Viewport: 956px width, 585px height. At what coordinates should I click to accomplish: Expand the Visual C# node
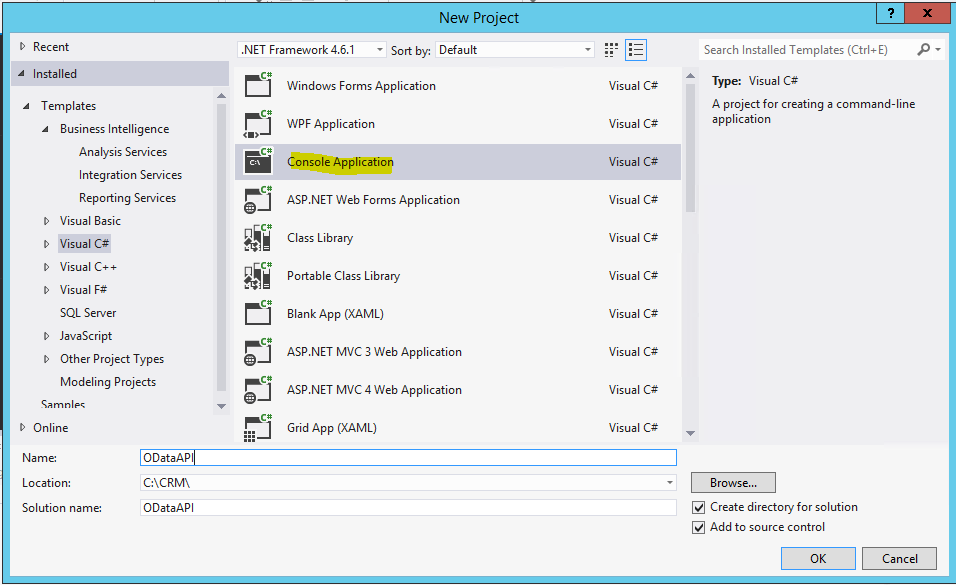[x=46, y=244]
